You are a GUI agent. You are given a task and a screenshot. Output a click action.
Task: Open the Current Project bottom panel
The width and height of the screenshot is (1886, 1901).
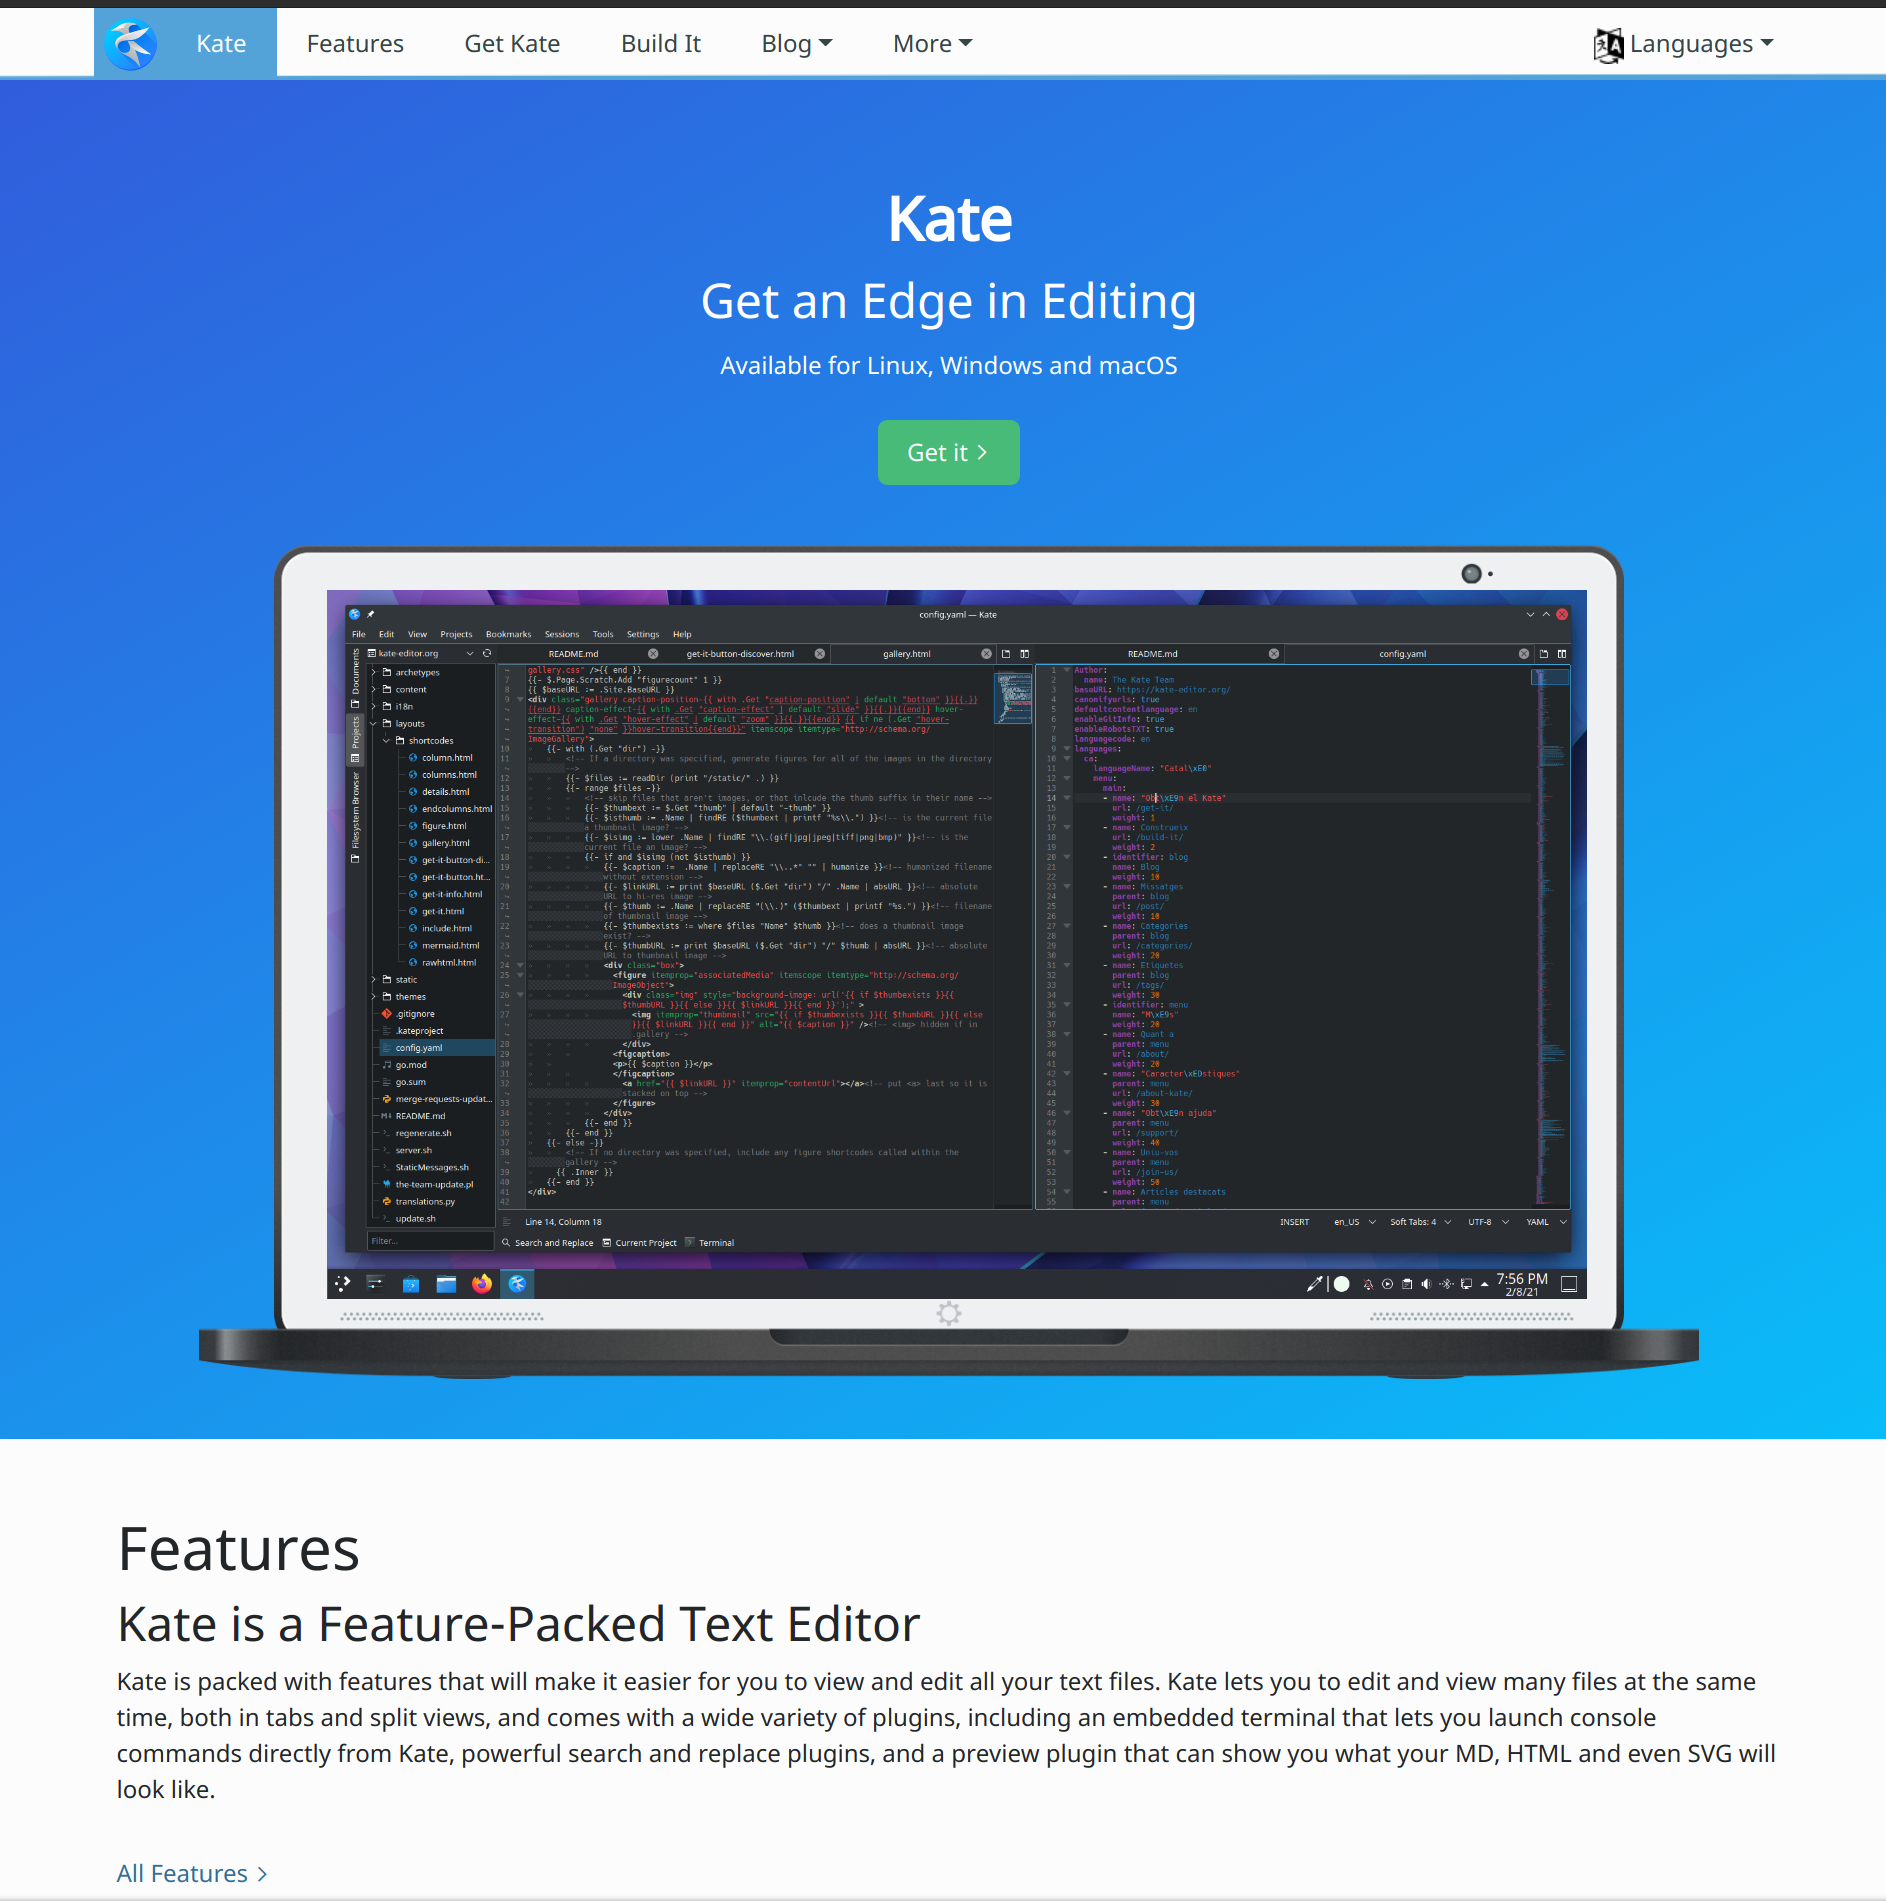coord(640,1243)
